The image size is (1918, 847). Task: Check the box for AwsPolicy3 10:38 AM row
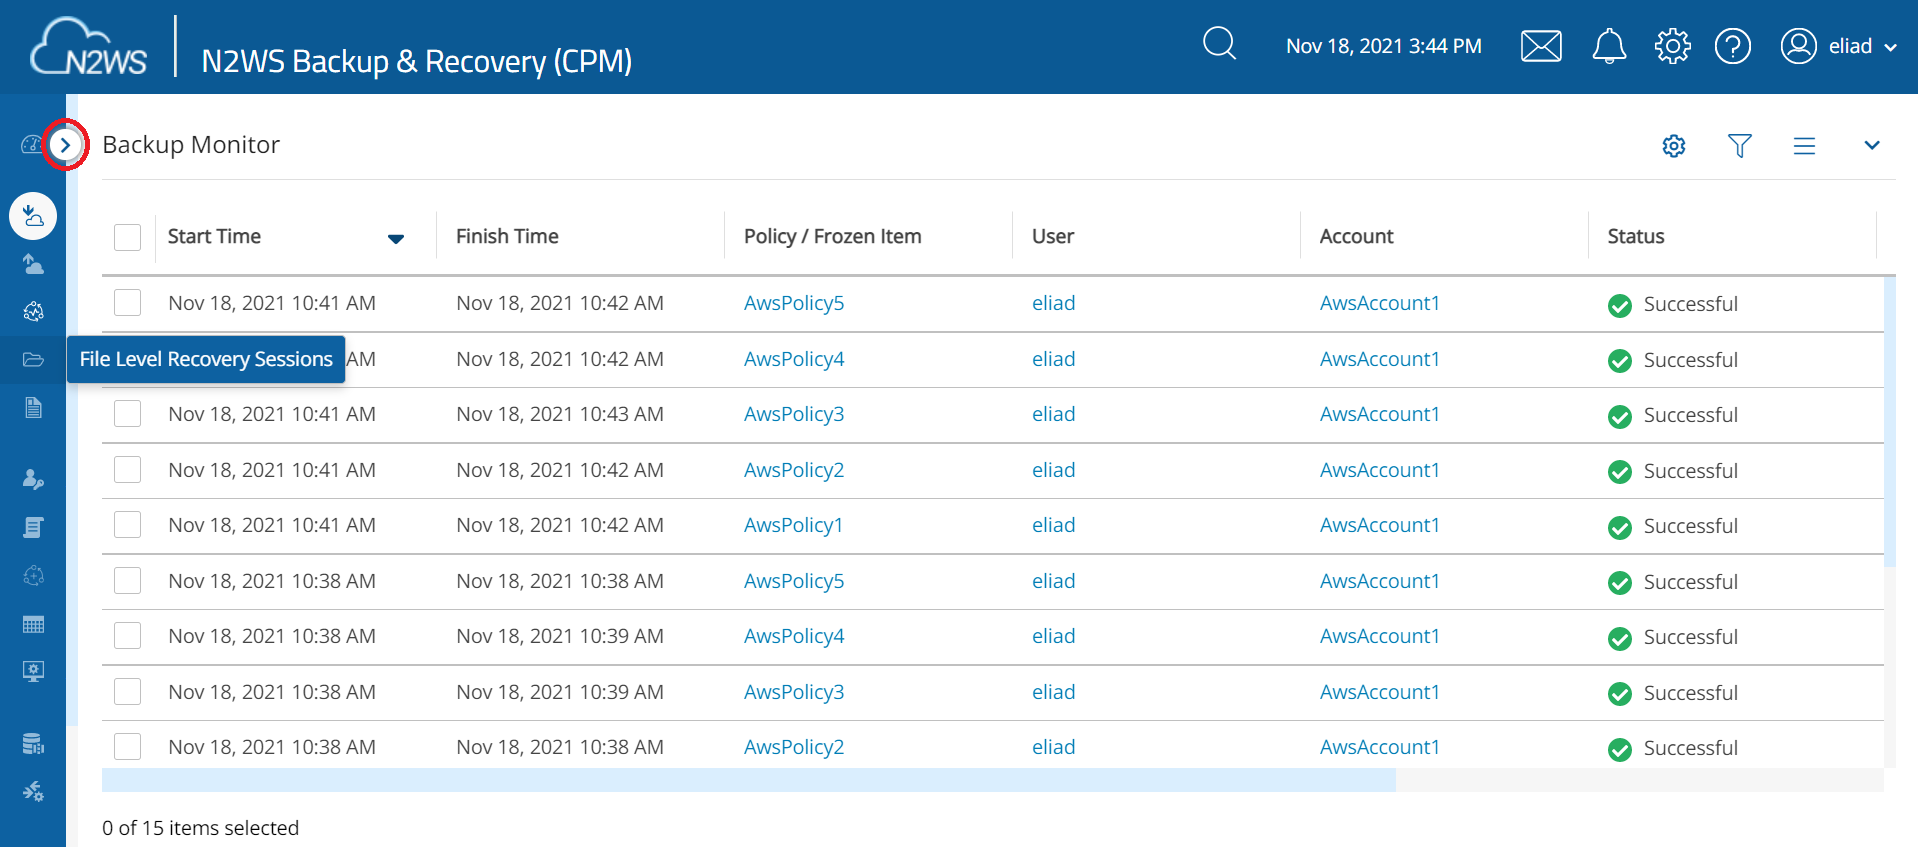(x=127, y=692)
